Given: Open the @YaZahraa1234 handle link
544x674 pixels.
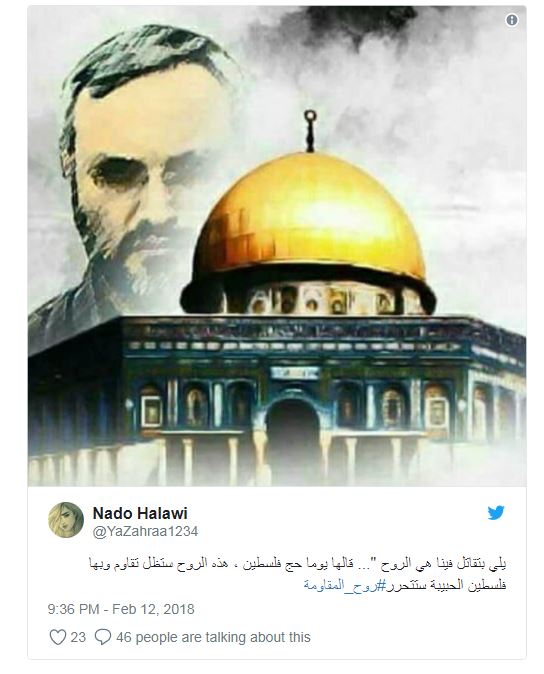Looking at the screenshot, I should pyautogui.click(x=145, y=531).
